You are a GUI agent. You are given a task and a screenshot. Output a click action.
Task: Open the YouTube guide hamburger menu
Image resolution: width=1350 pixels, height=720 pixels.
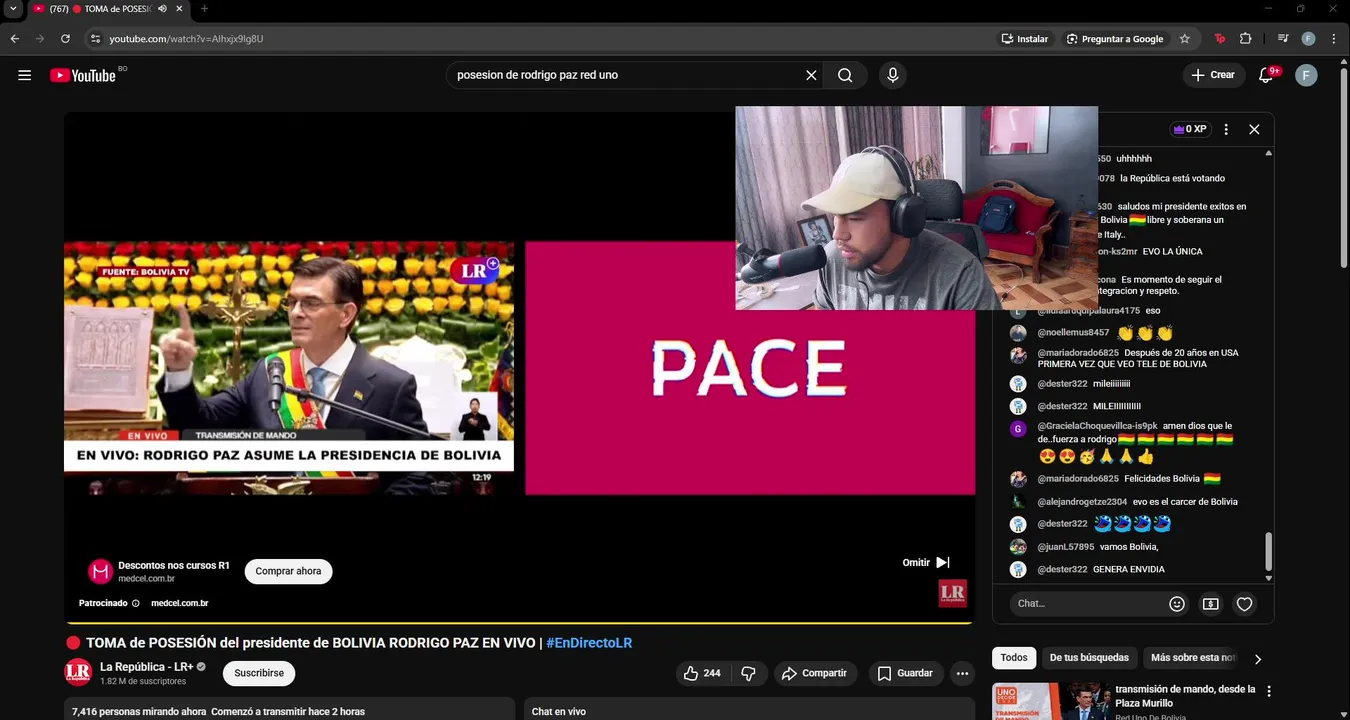(x=25, y=75)
